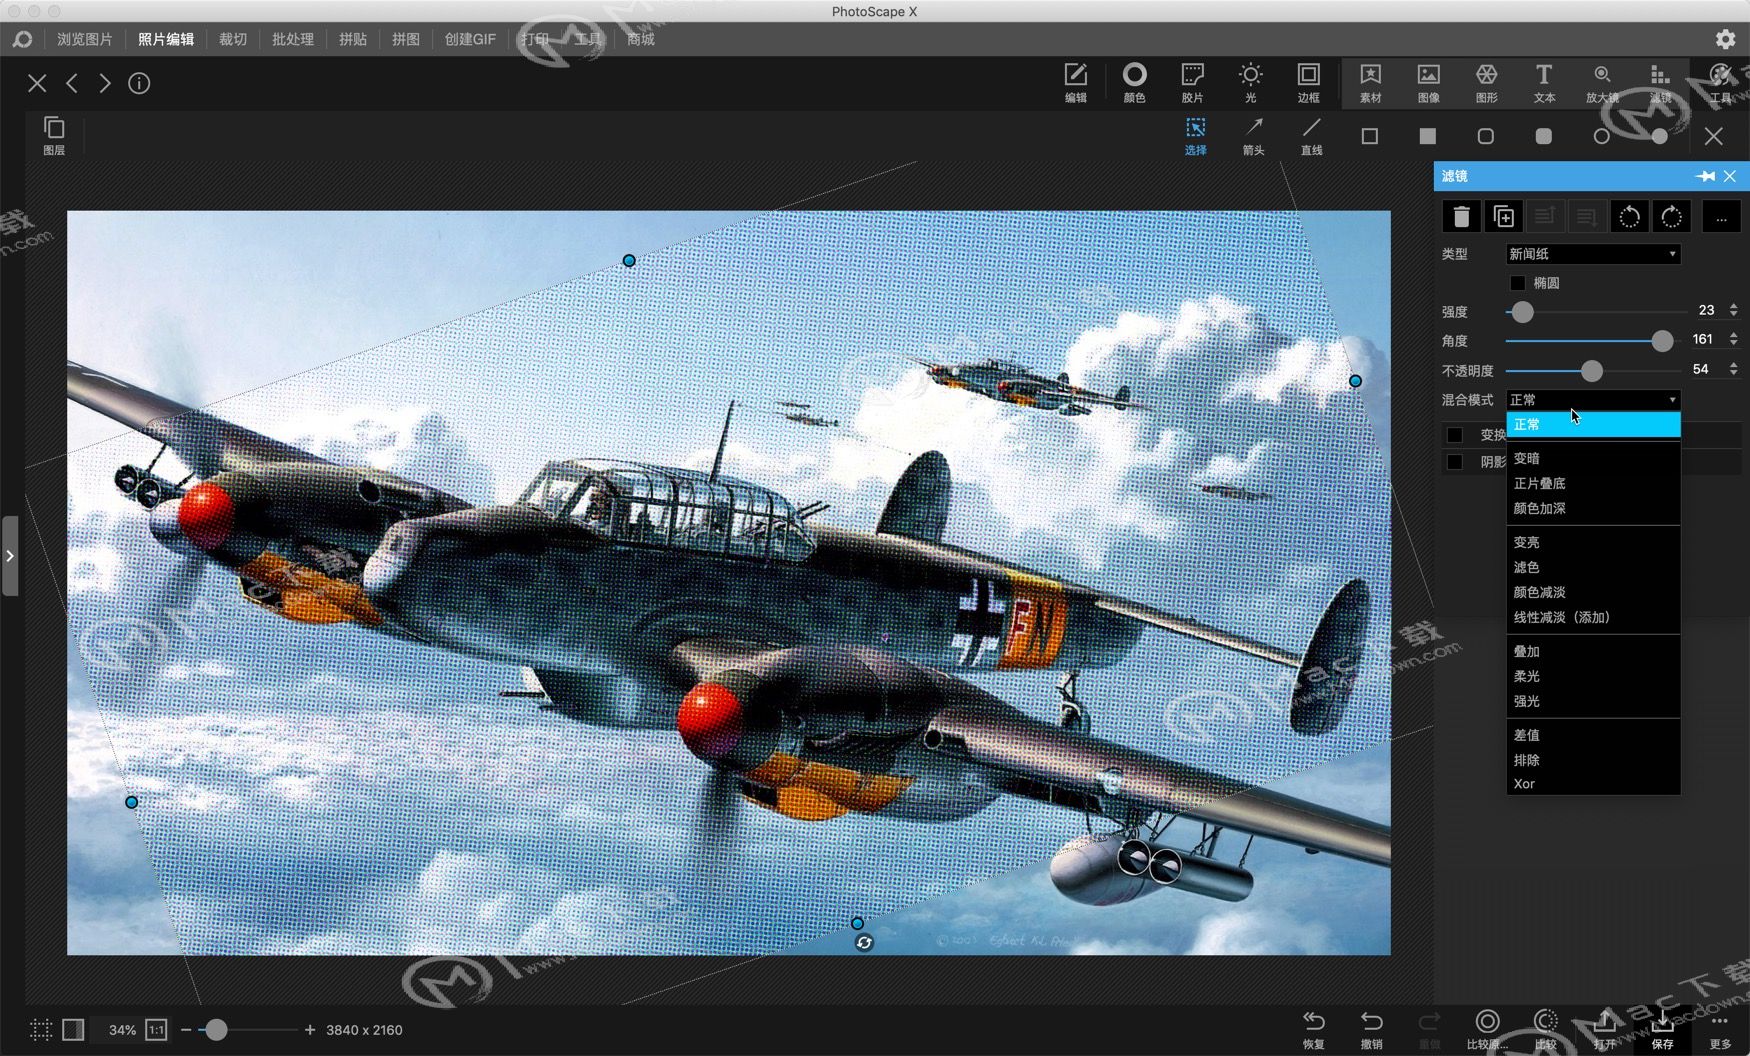Click 恢复 revert button
This screenshot has height=1056, width=1750.
coord(1314,1029)
